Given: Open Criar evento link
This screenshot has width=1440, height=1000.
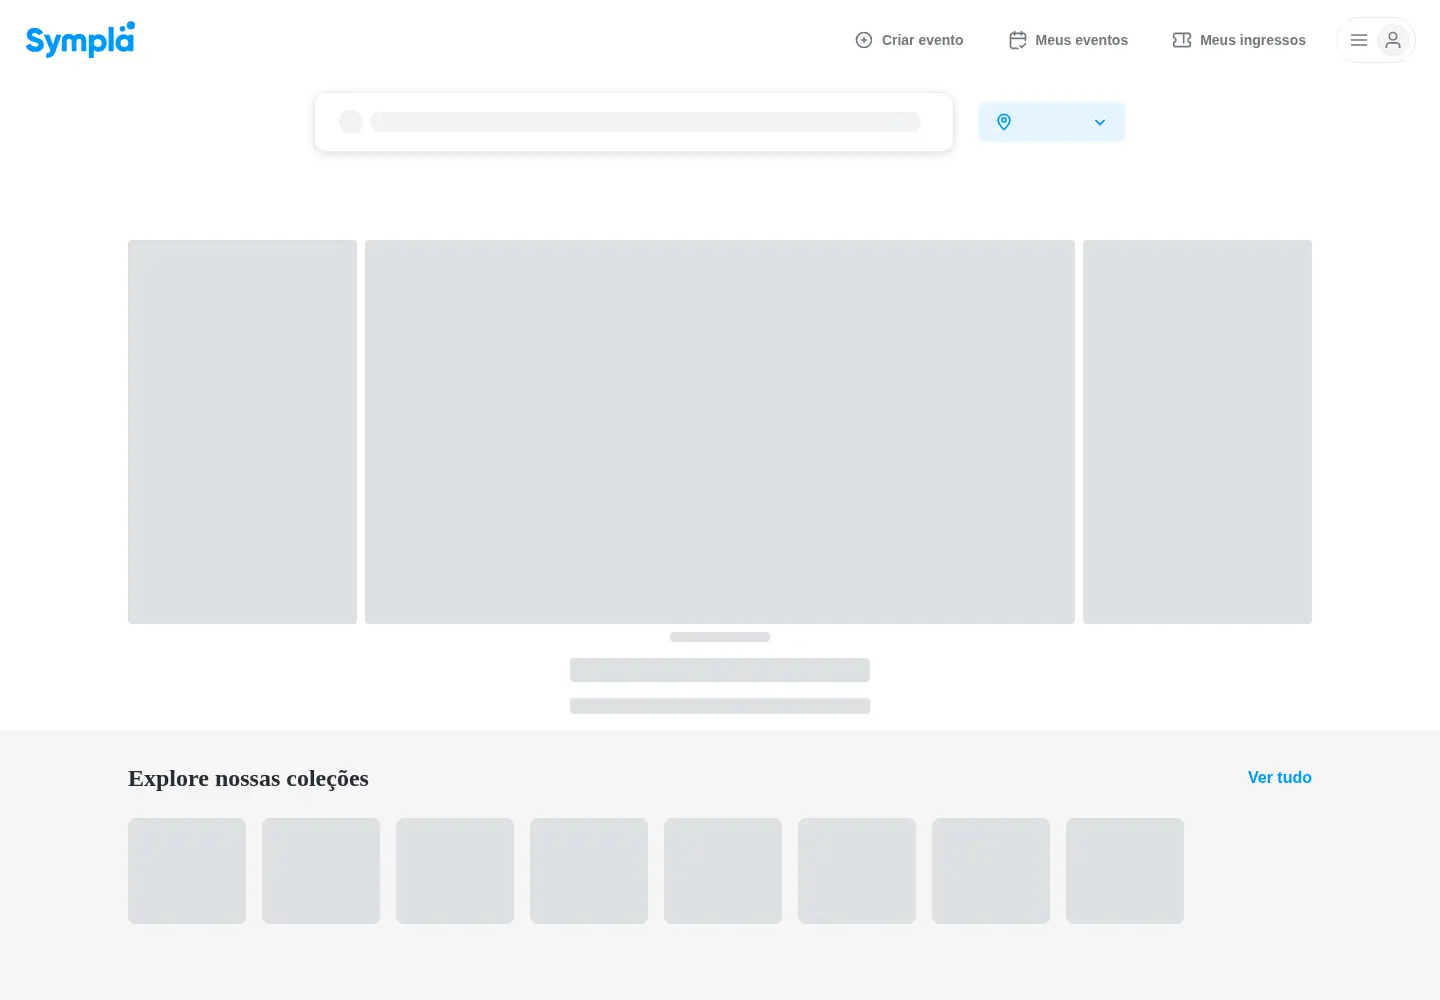Looking at the screenshot, I should [909, 40].
